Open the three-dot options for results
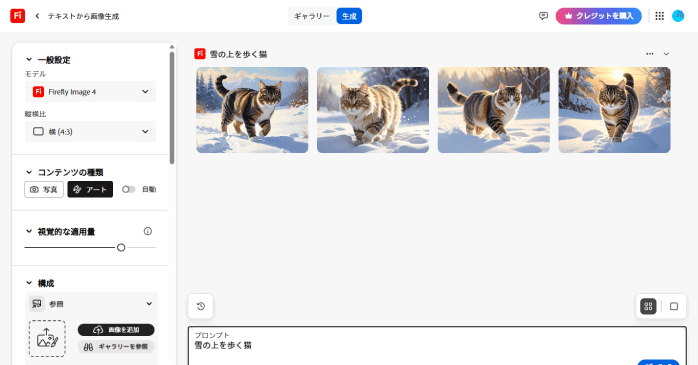This screenshot has height=365, width=698. click(x=650, y=54)
